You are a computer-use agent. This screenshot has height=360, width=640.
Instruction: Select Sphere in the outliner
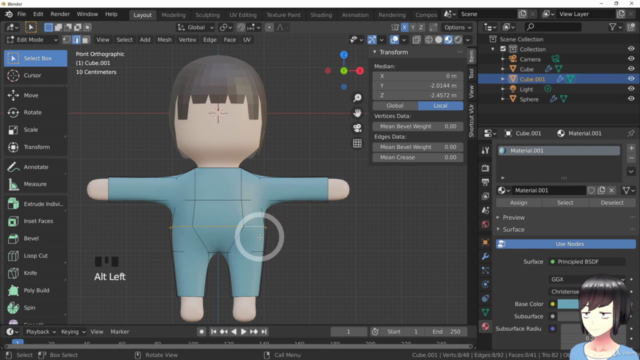pos(529,99)
